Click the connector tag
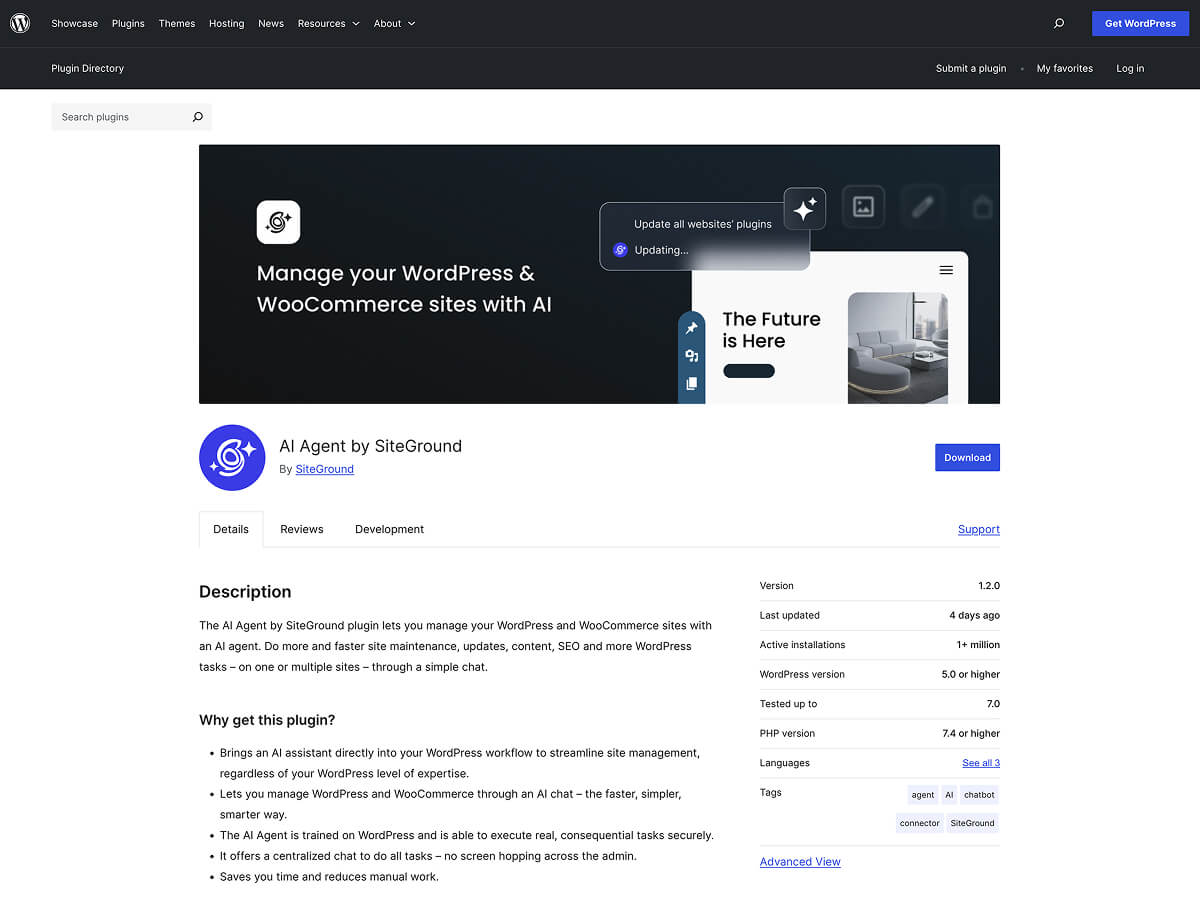This screenshot has width=1200, height=902. tap(920, 823)
